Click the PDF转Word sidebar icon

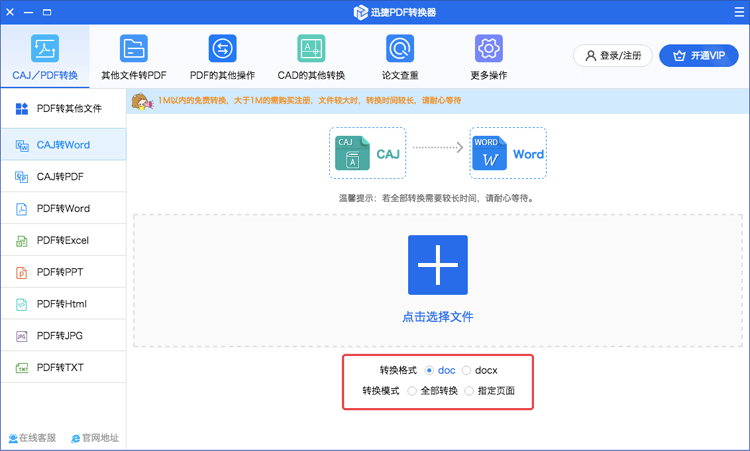click(x=22, y=209)
